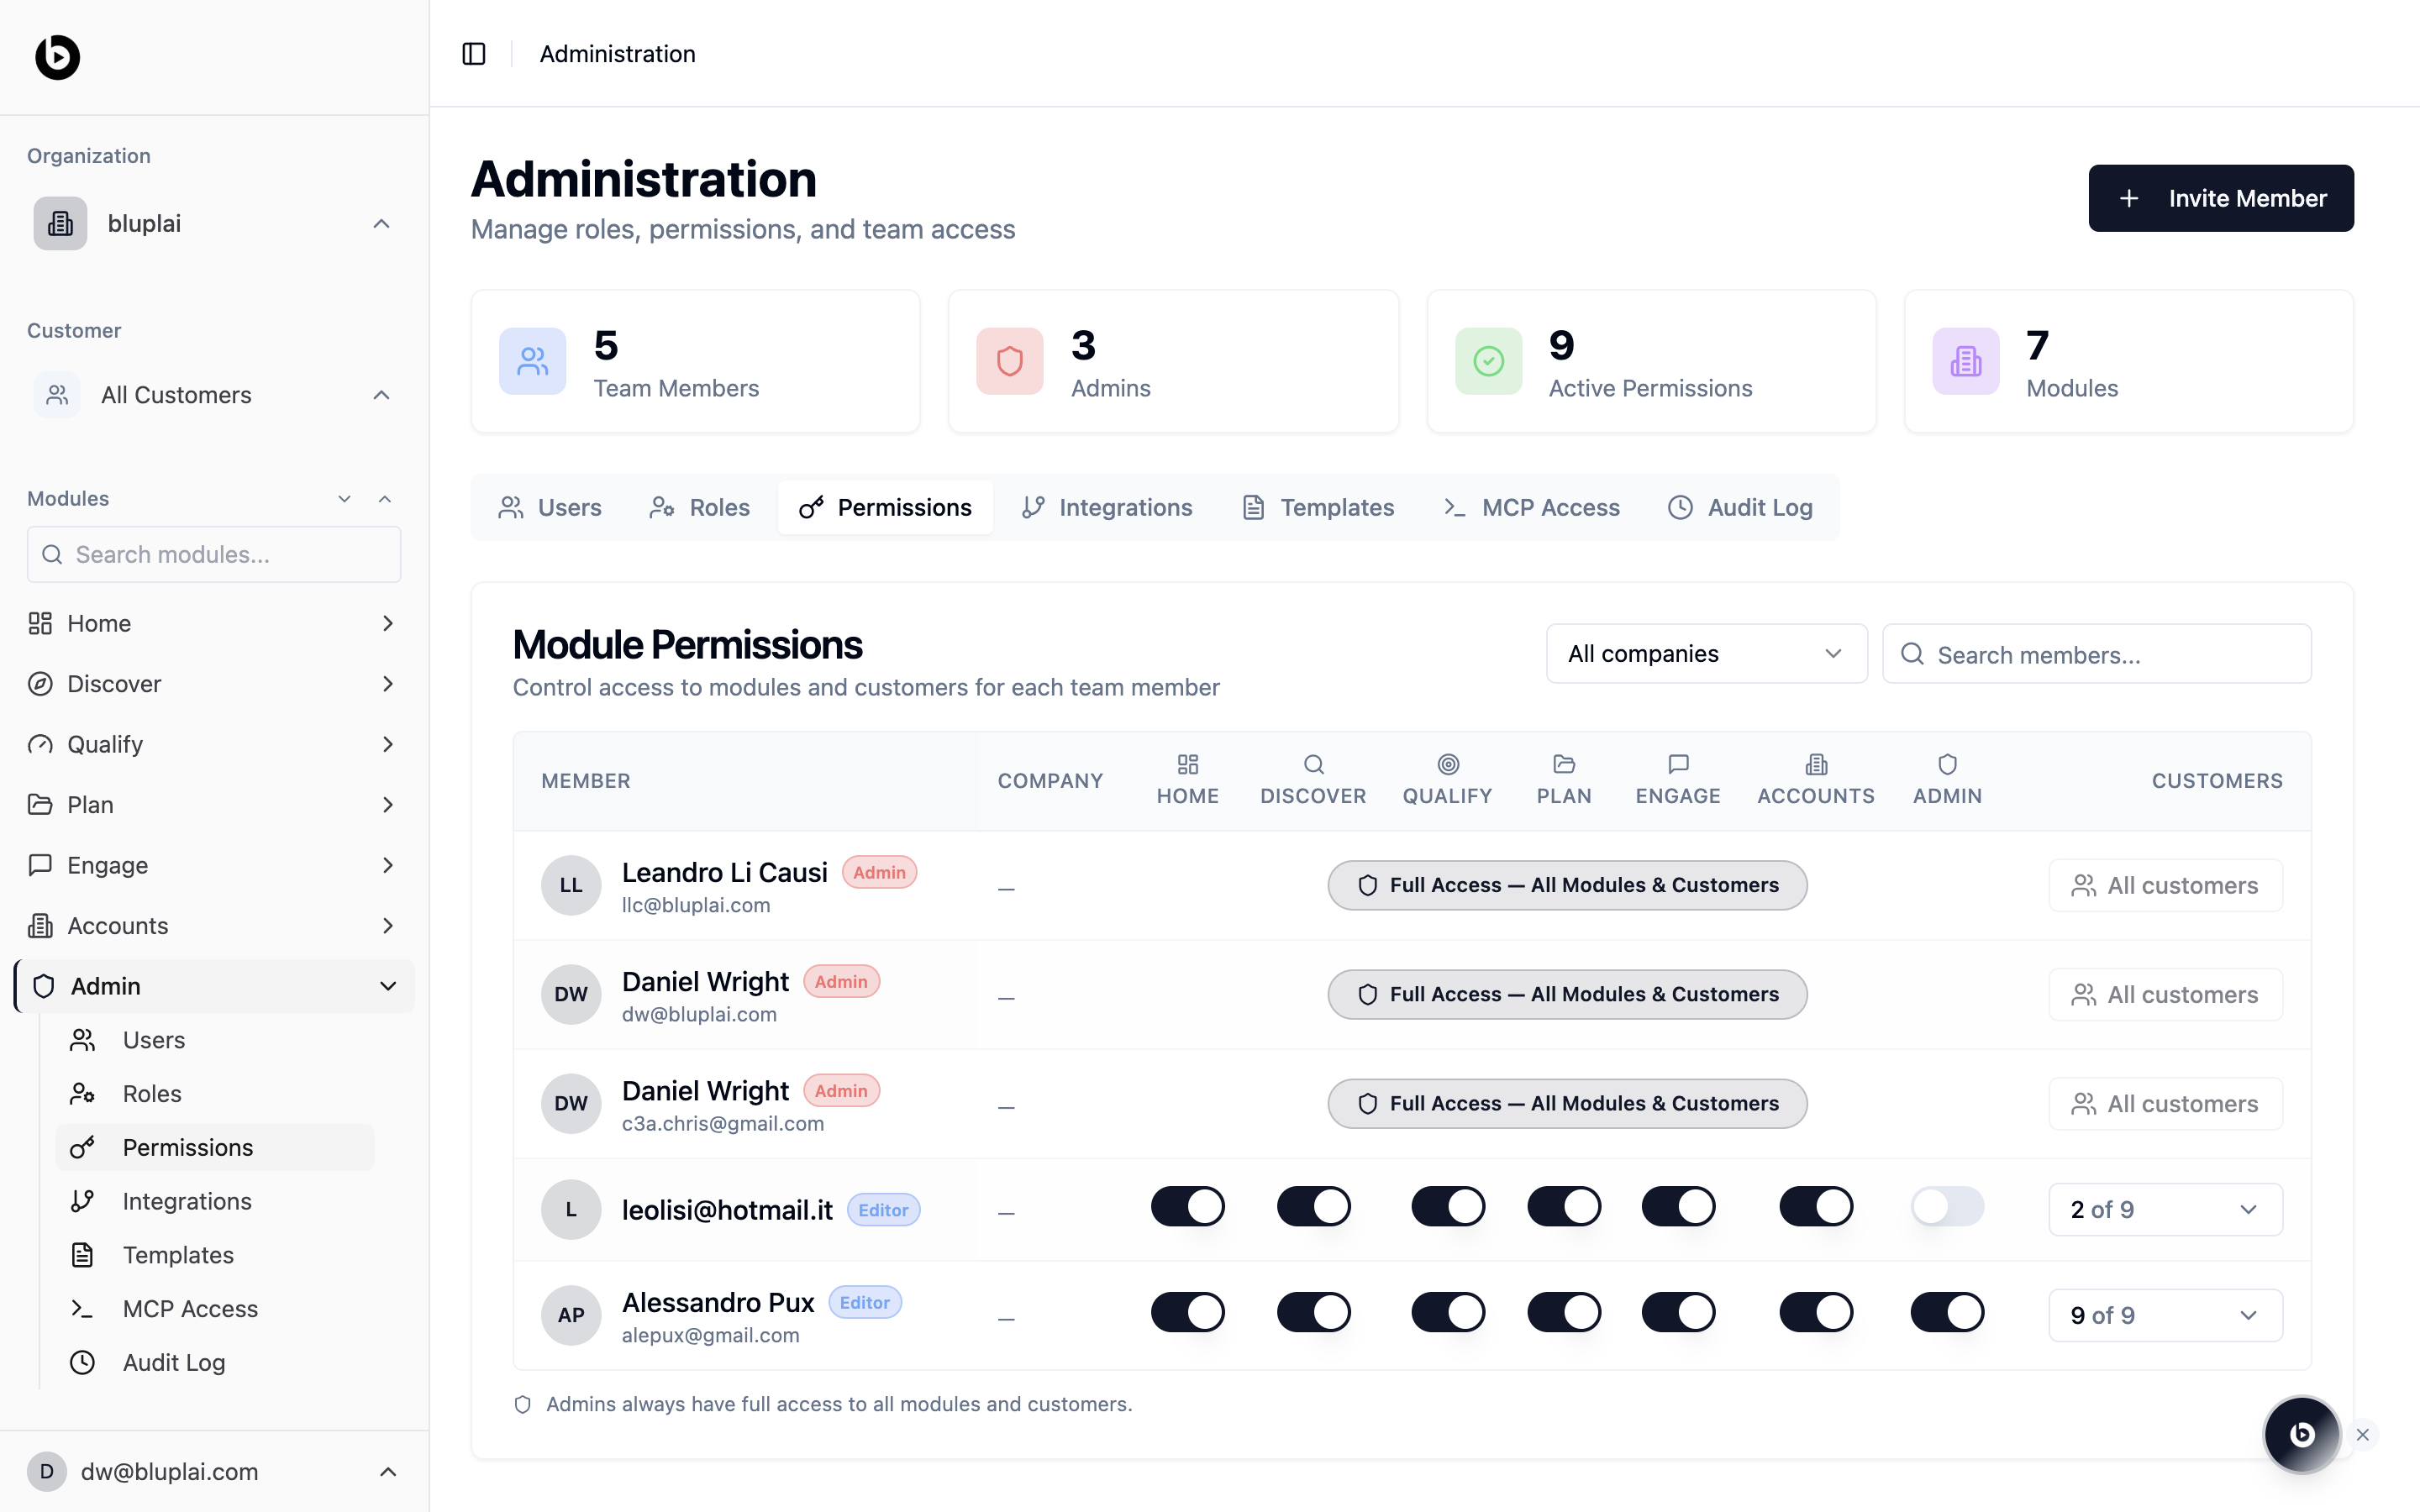2420x1512 pixels.
Task: Open the floating bluplai assistant bubble
Action: tap(2301, 1434)
